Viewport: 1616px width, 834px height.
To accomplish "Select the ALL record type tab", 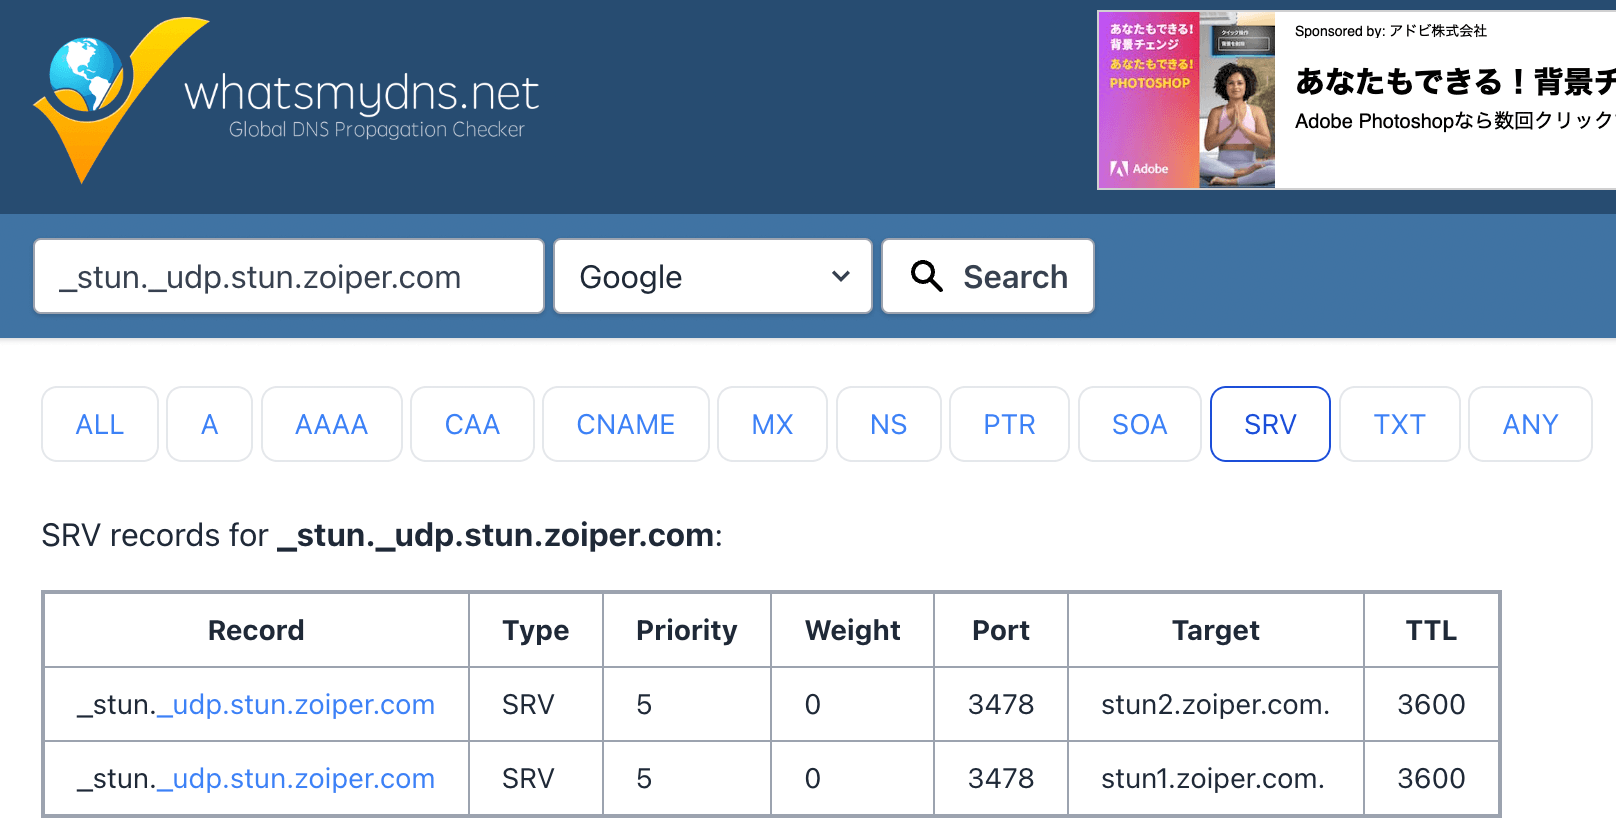I will pyautogui.click(x=100, y=424).
